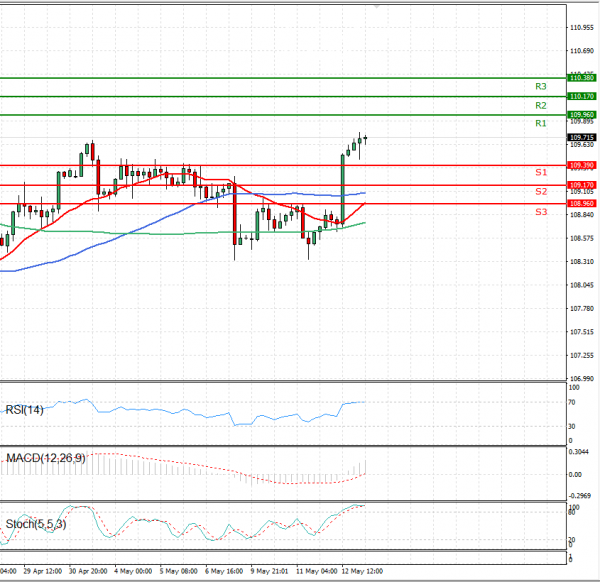
Task: Click the 107.515 price axis value
Action: point(582,332)
